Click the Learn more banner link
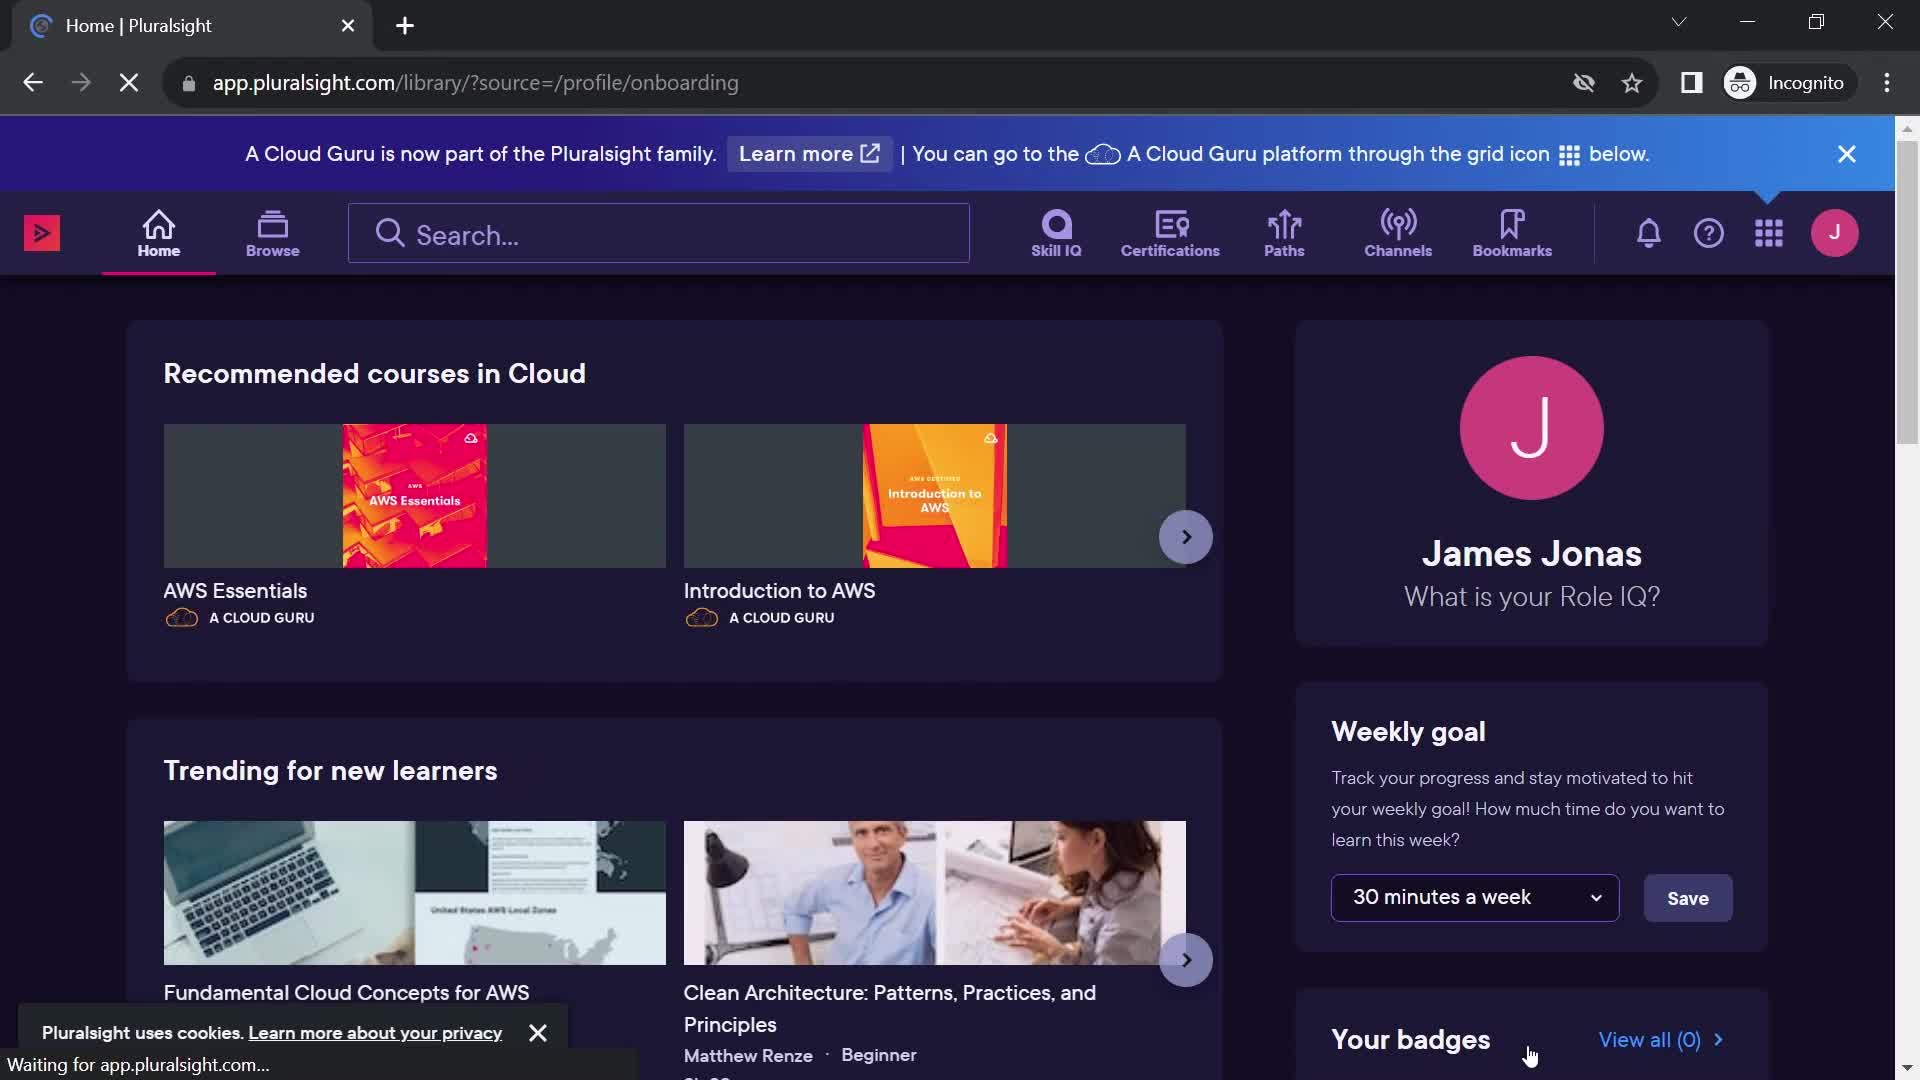1920x1080 pixels. point(809,154)
